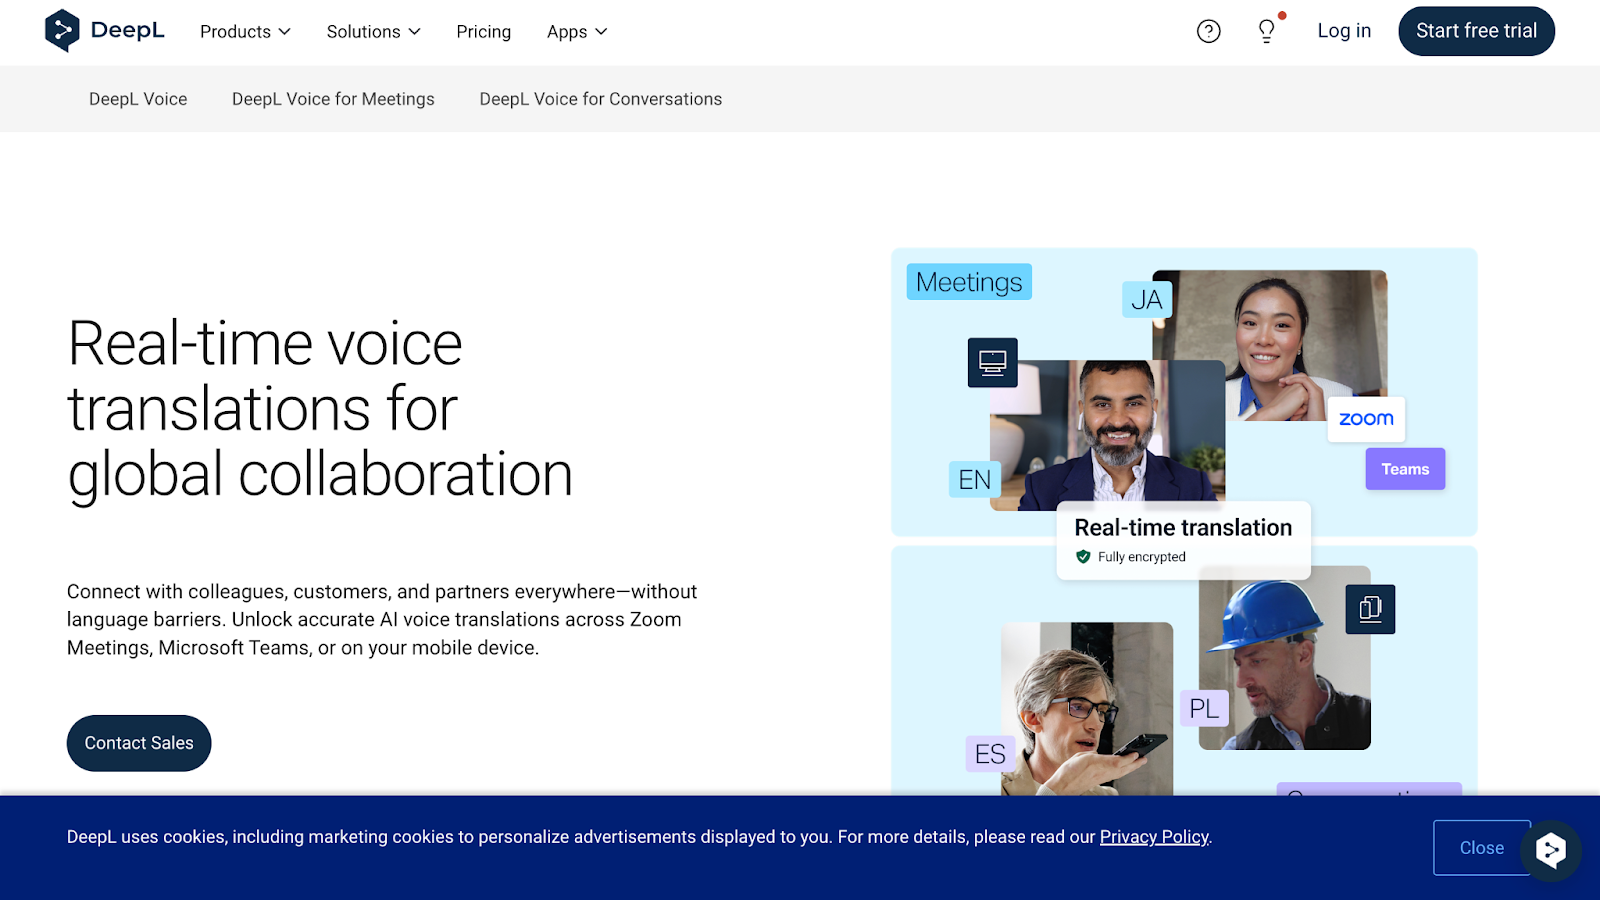Open the Pricing page

[x=484, y=32]
